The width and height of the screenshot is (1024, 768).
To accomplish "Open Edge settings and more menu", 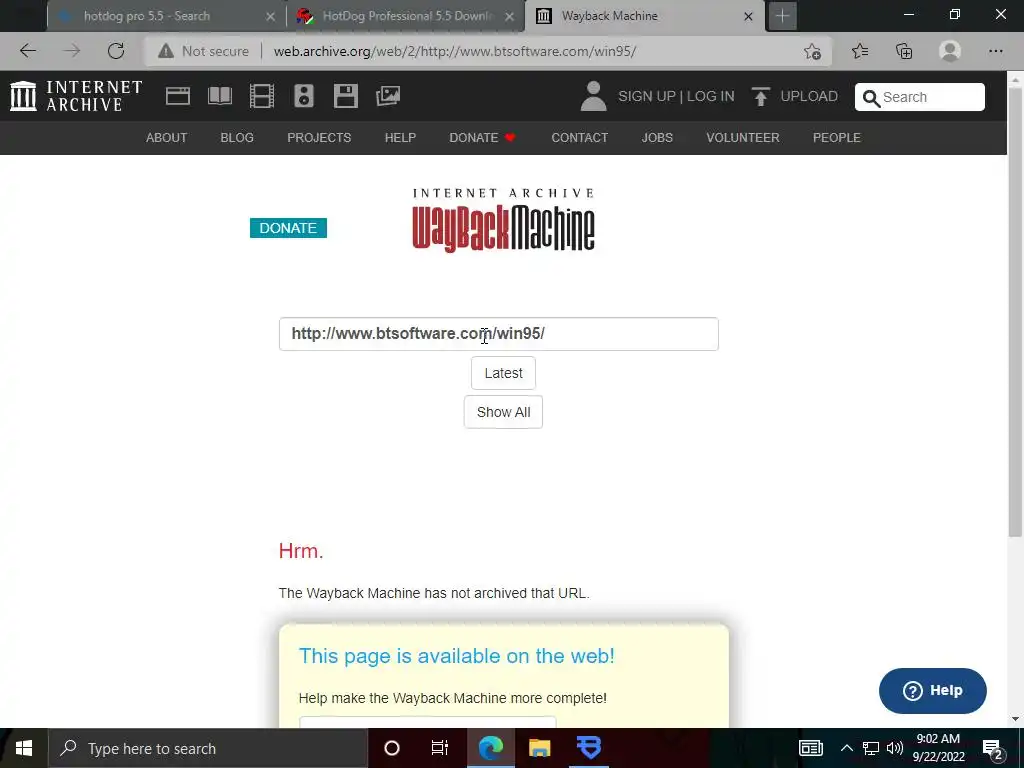I will (x=995, y=51).
